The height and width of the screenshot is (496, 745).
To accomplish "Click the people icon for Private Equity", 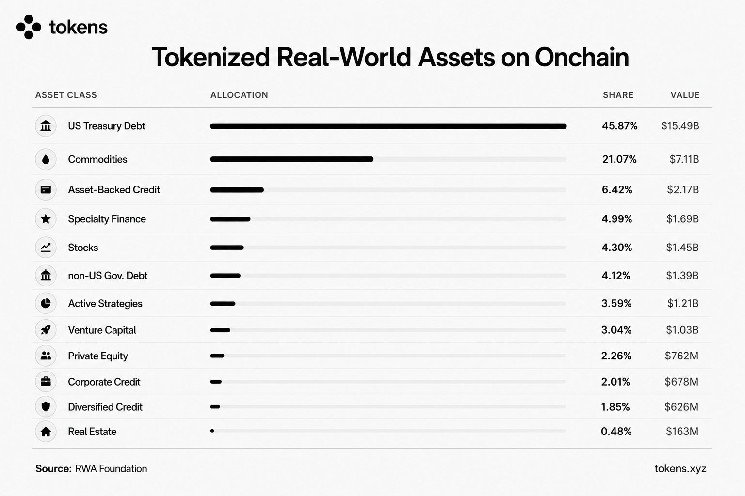I will (46, 355).
